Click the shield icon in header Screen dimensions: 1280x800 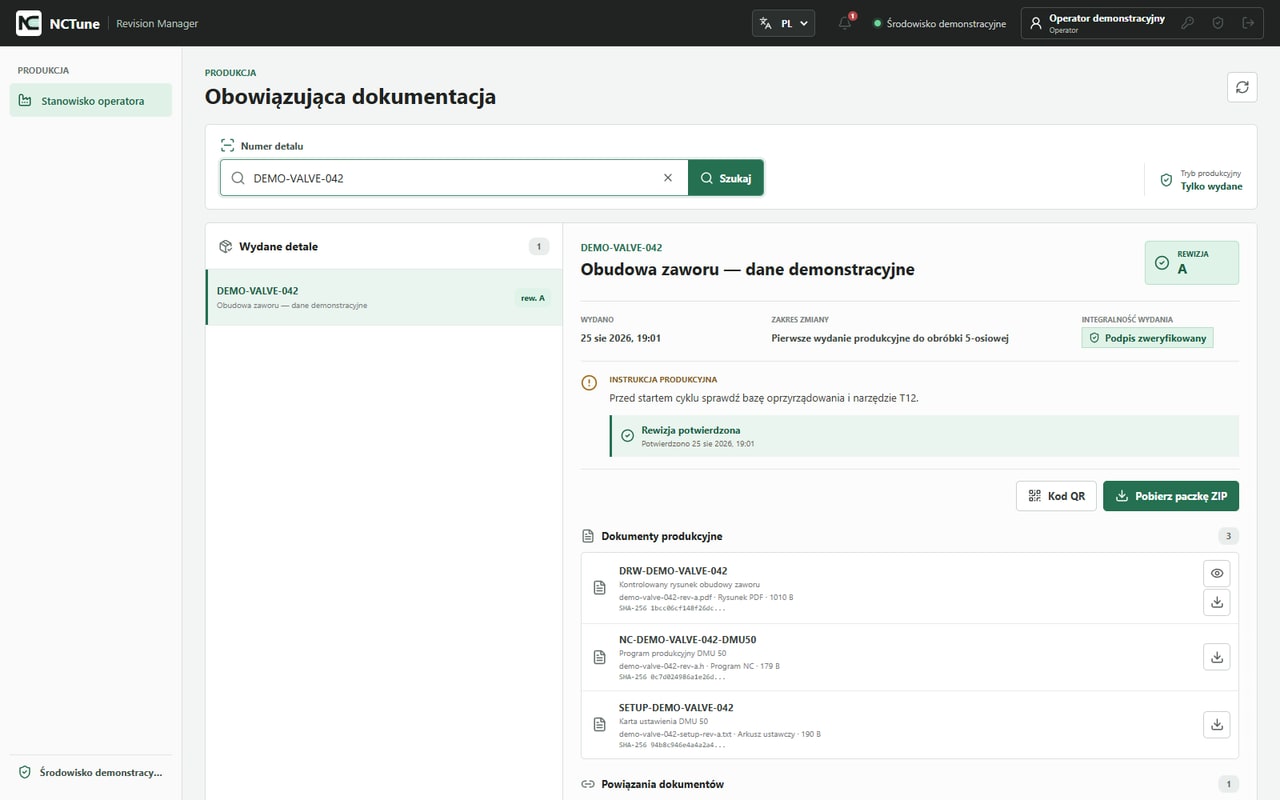click(x=1217, y=23)
